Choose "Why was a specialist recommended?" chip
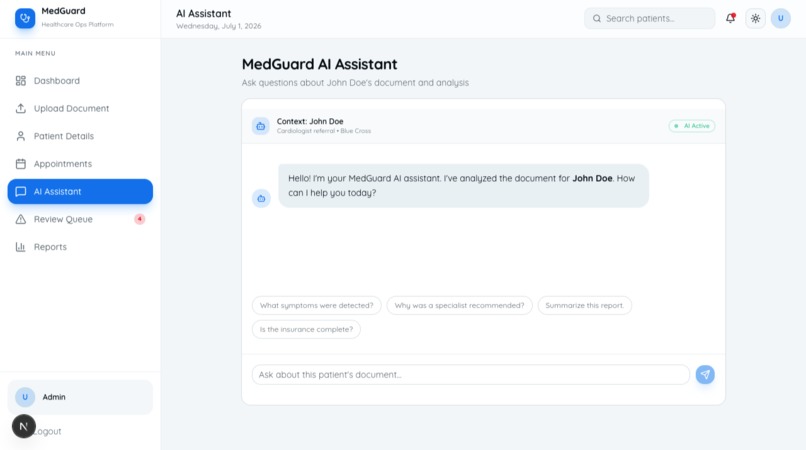 459,305
